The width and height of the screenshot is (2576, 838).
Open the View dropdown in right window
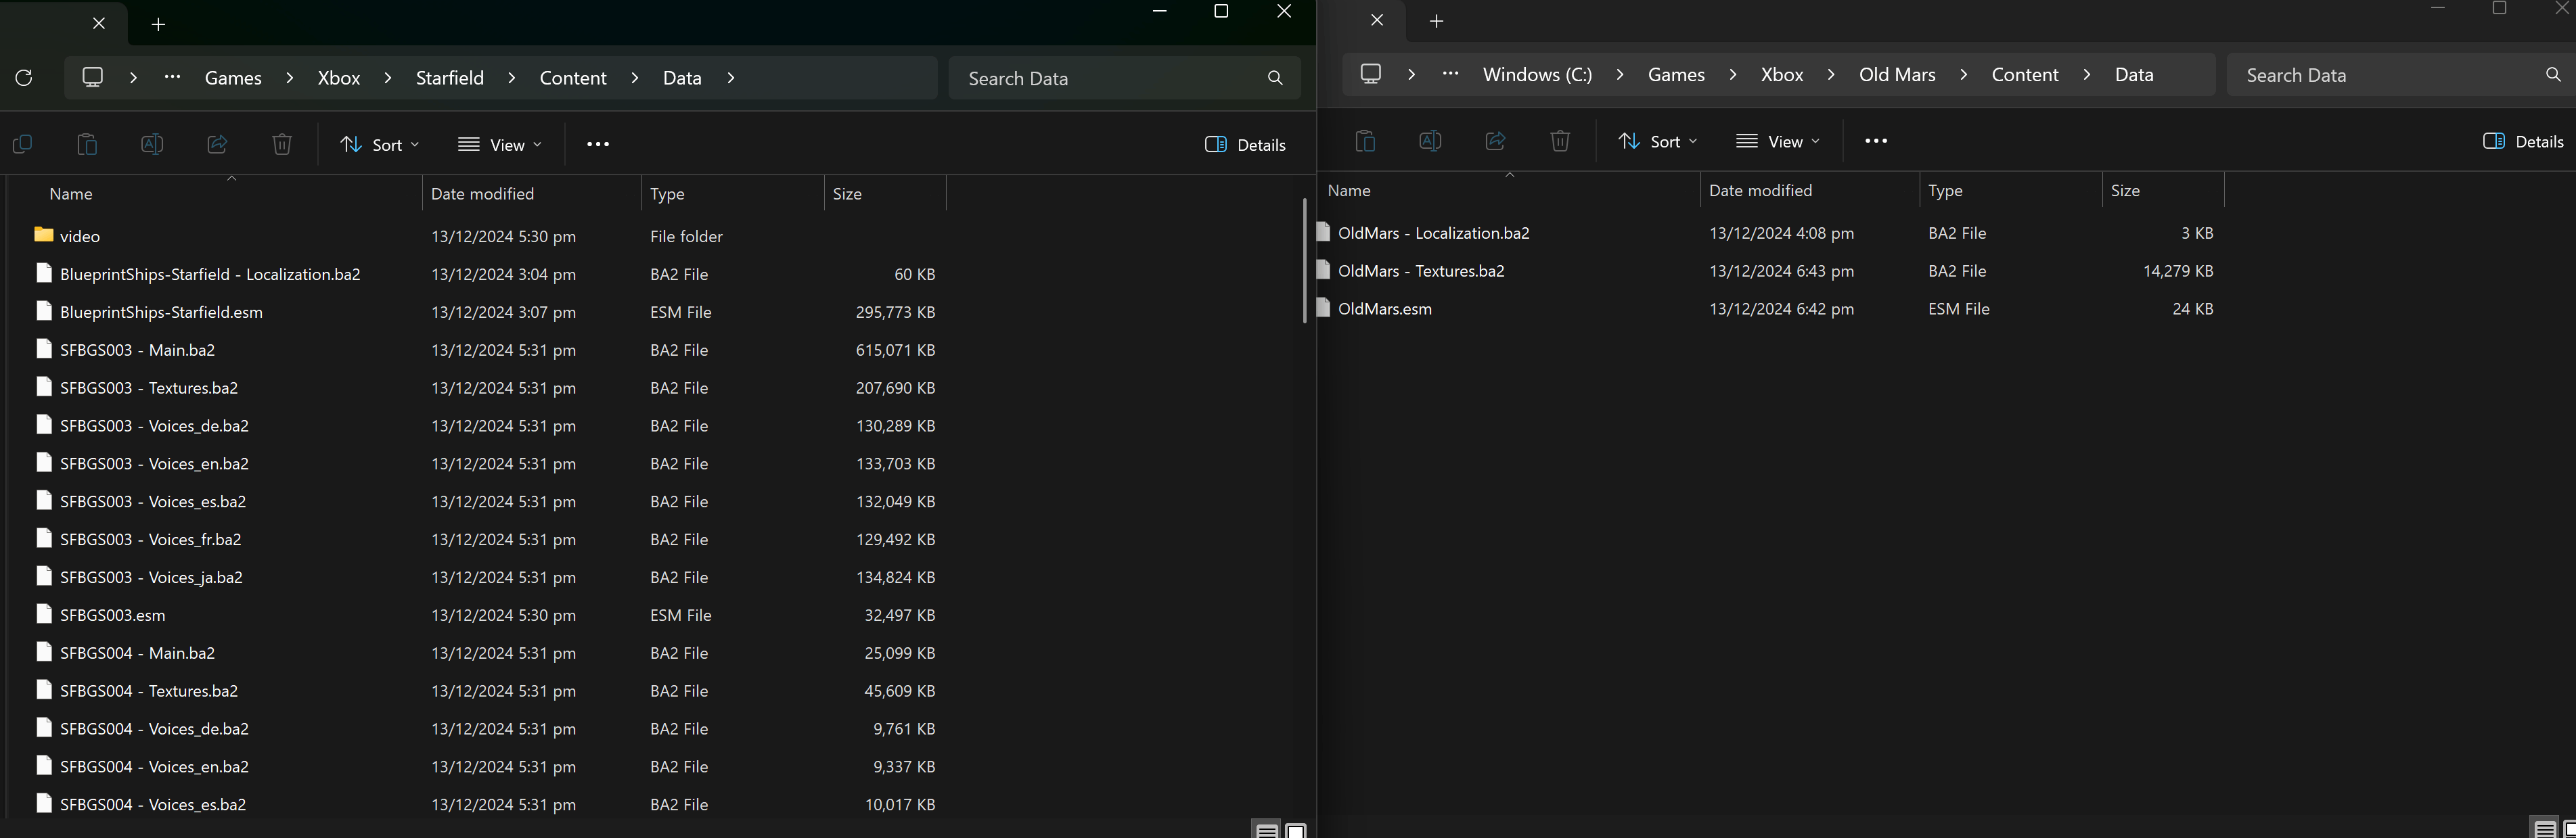click(1778, 141)
